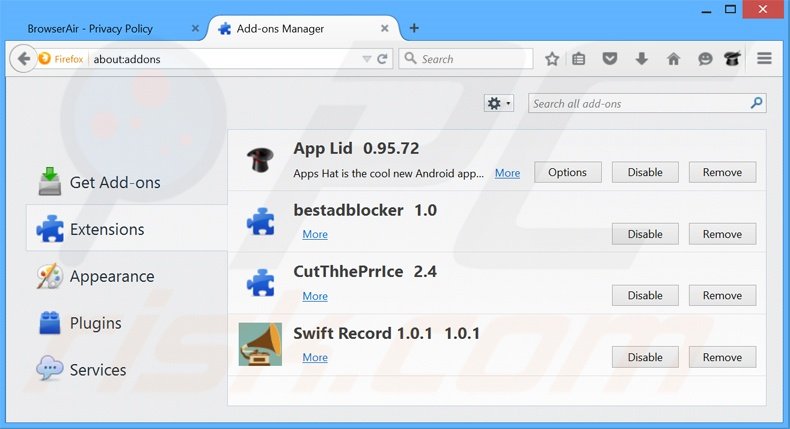The image size is (790, 429).
Task: Click the CutThhePrrIce puzzle piece icon
Action: point(260,283)
